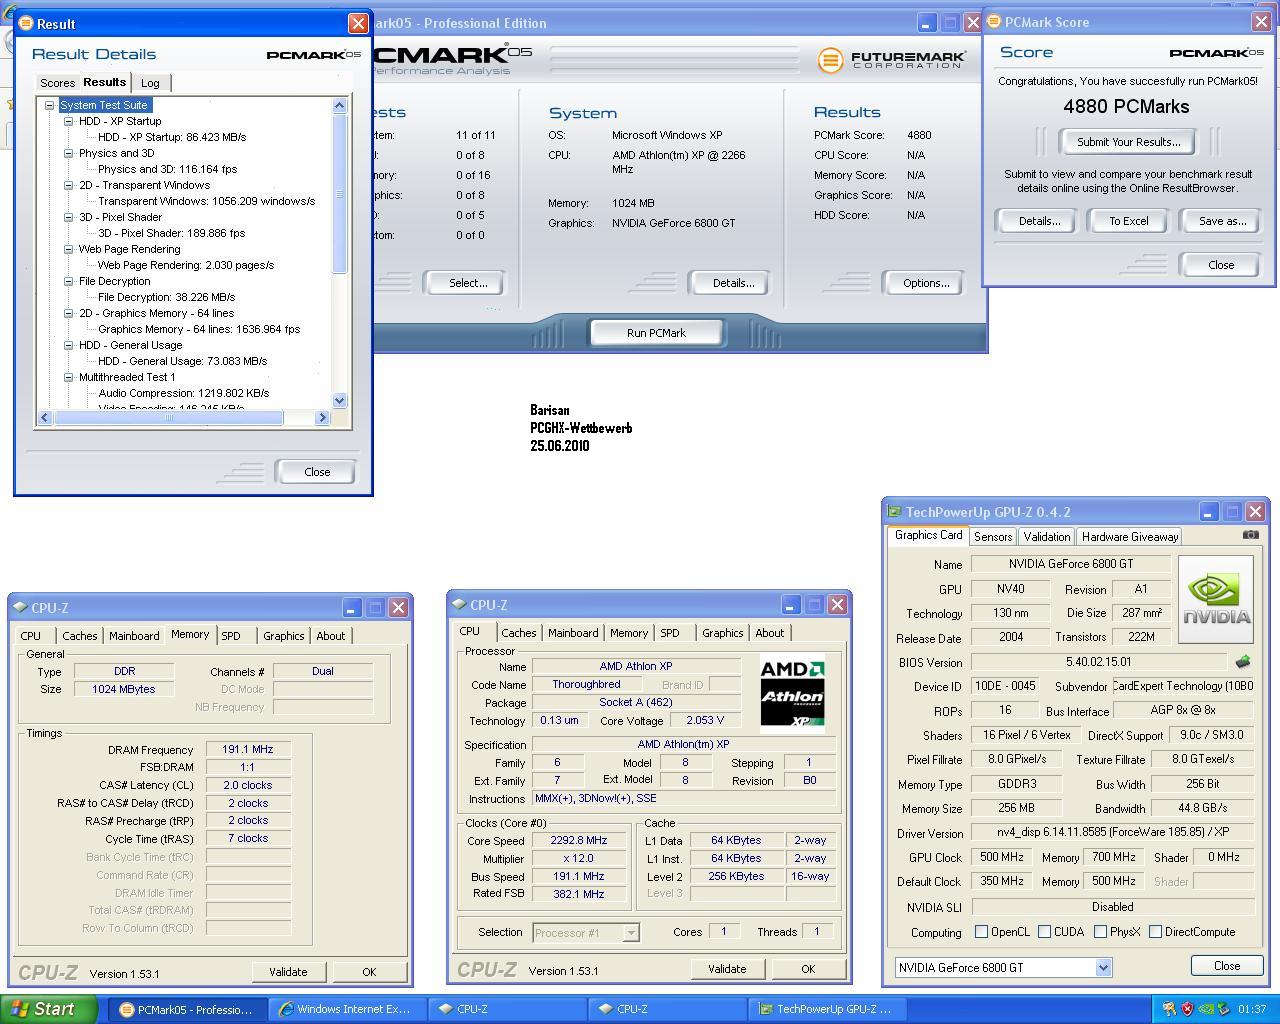Click the CPU-Z Memory window title icon
This screenshot has width=1280, height=1024.
pyautogui.click(x=20, y=607)
